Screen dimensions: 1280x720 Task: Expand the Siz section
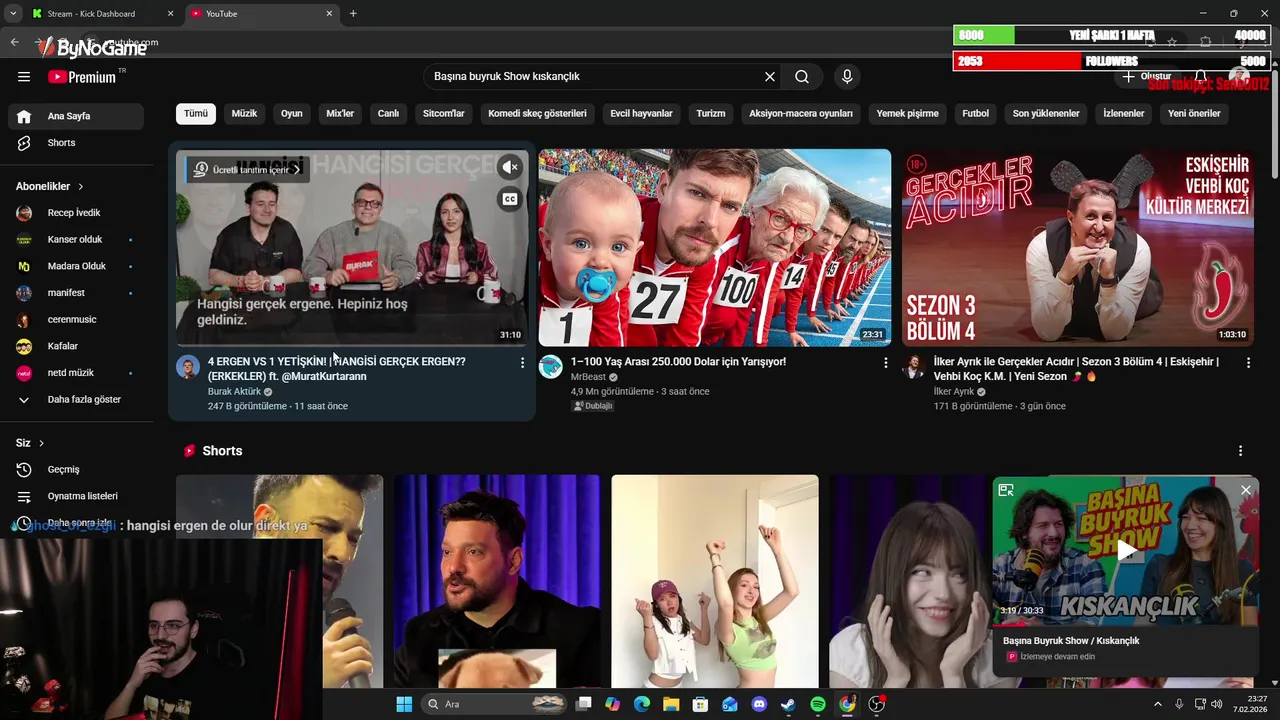30,443
